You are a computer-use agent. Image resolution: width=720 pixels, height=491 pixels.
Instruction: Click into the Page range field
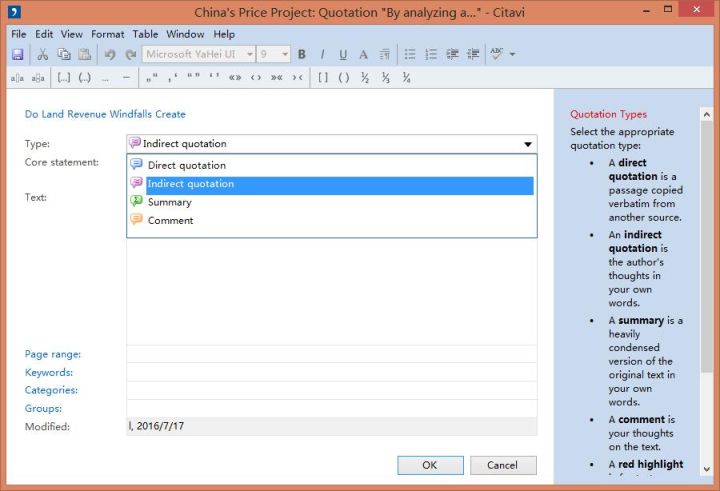[332, 354]
